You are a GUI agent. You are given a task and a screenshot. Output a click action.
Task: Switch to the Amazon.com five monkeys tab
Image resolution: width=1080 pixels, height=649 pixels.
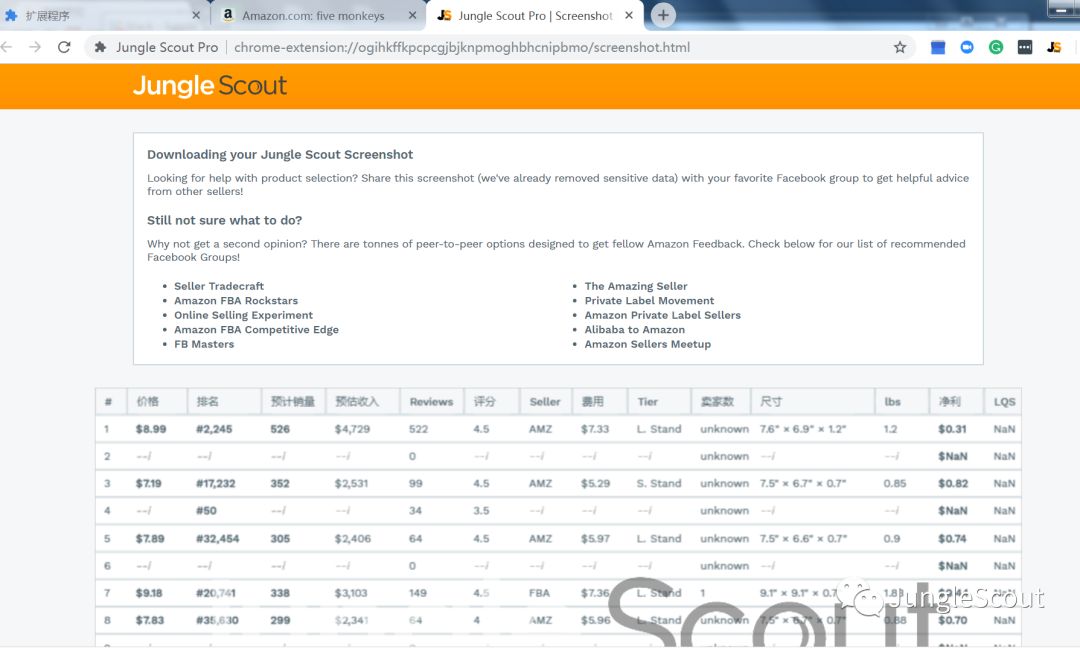tap(312, 16)
